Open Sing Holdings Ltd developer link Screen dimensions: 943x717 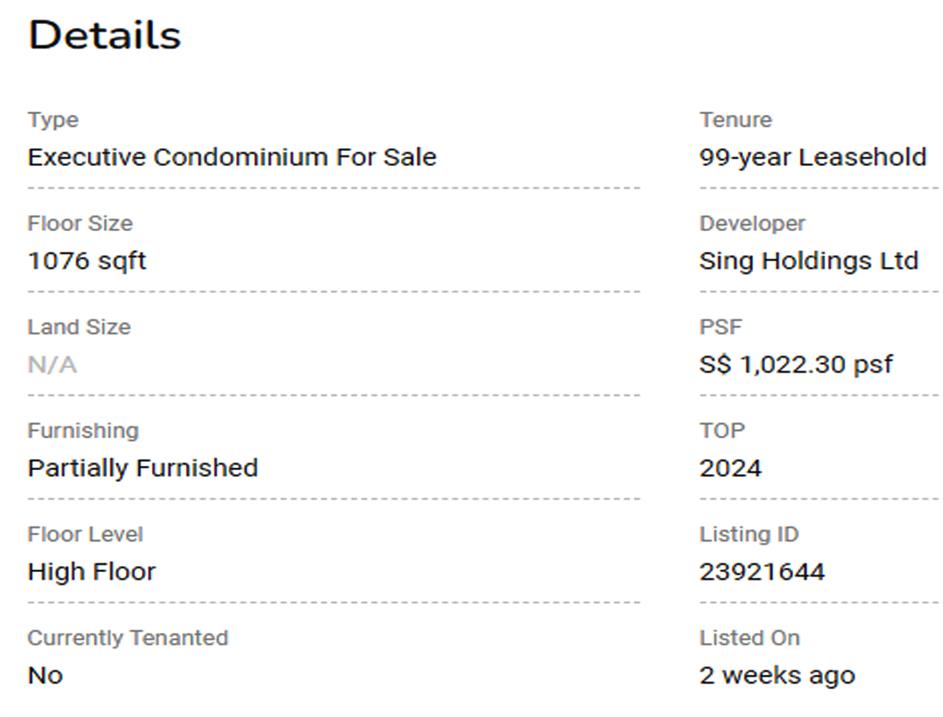coord(808,261)
